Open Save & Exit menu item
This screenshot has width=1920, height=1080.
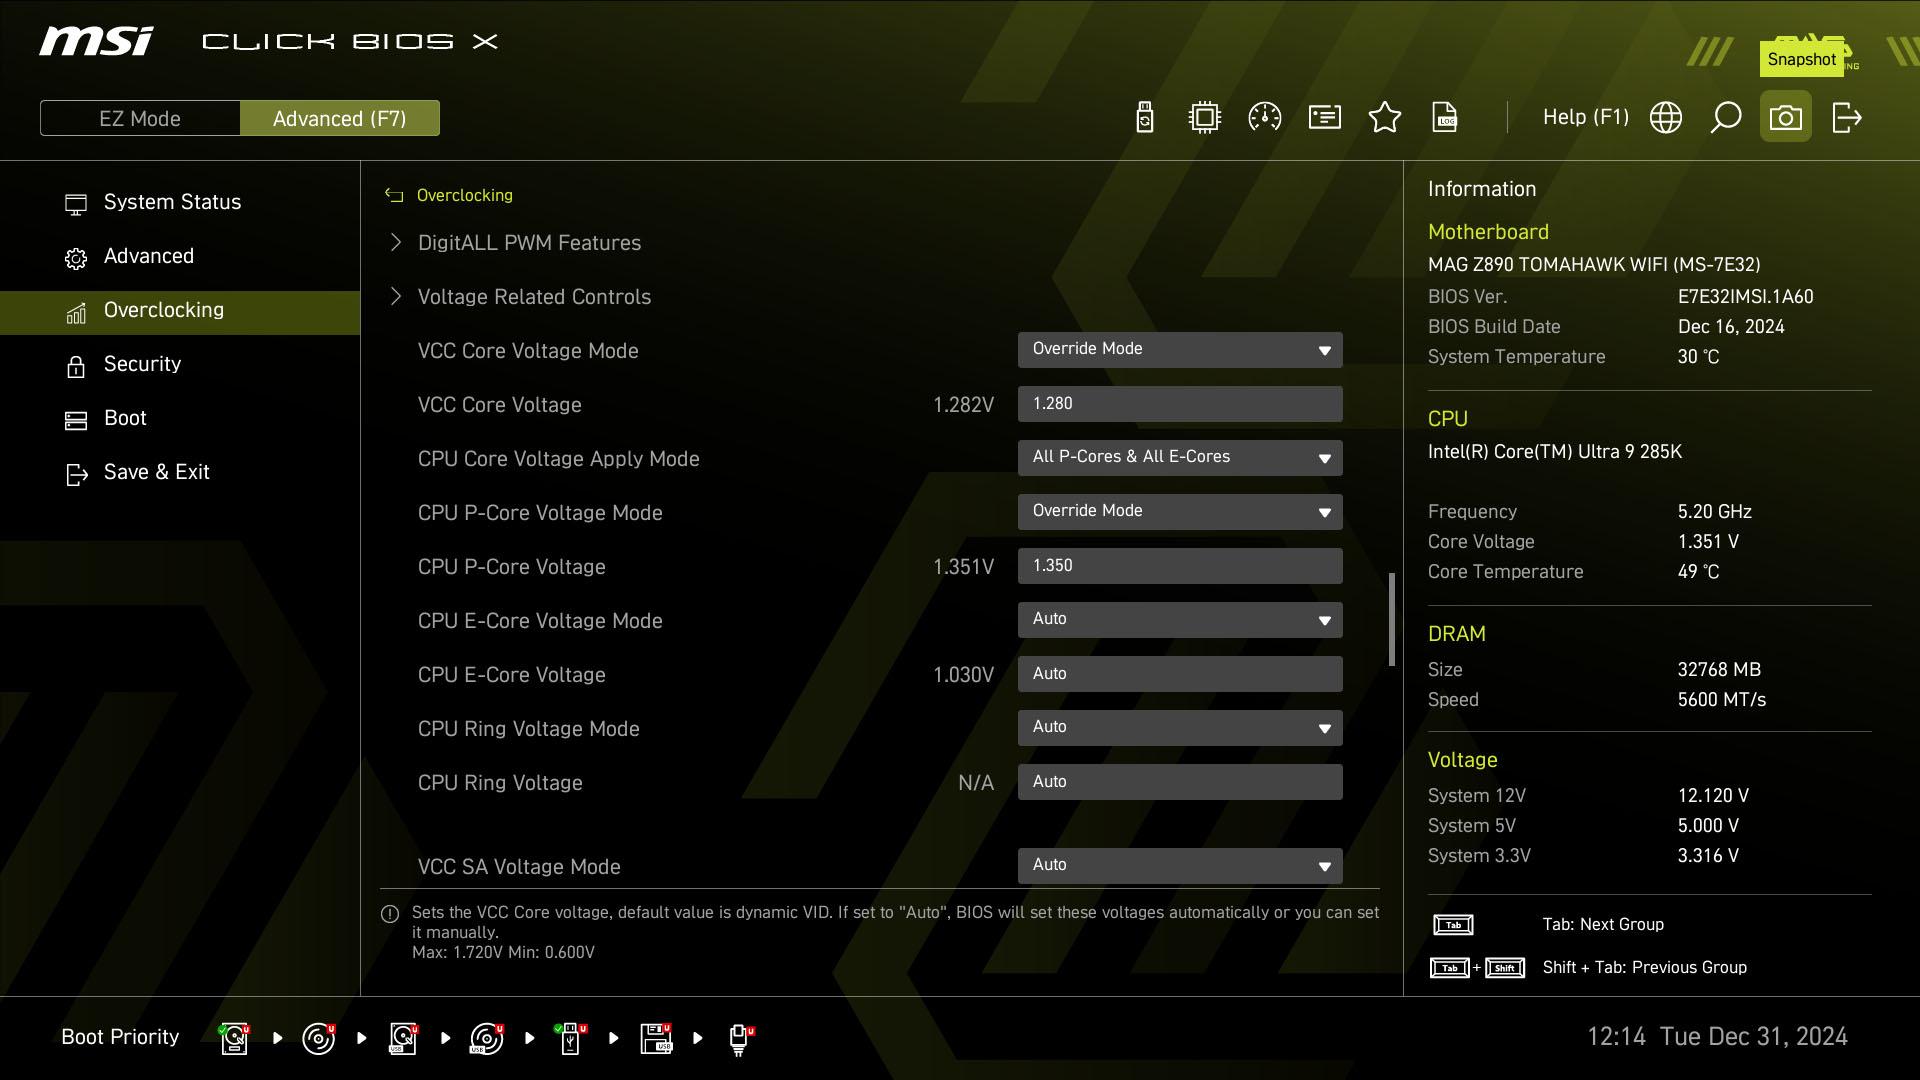156,472
